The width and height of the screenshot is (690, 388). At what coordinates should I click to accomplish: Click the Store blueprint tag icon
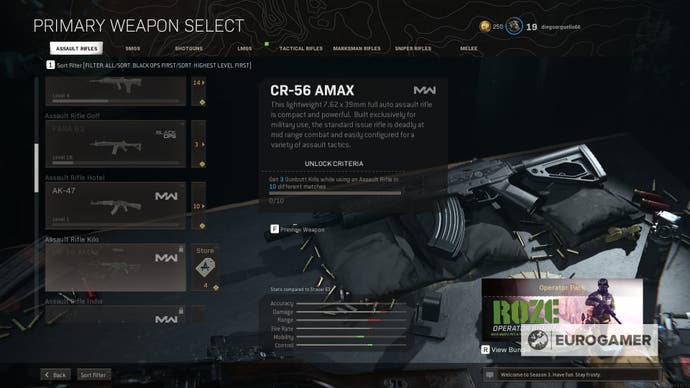[x=205, y=267]
